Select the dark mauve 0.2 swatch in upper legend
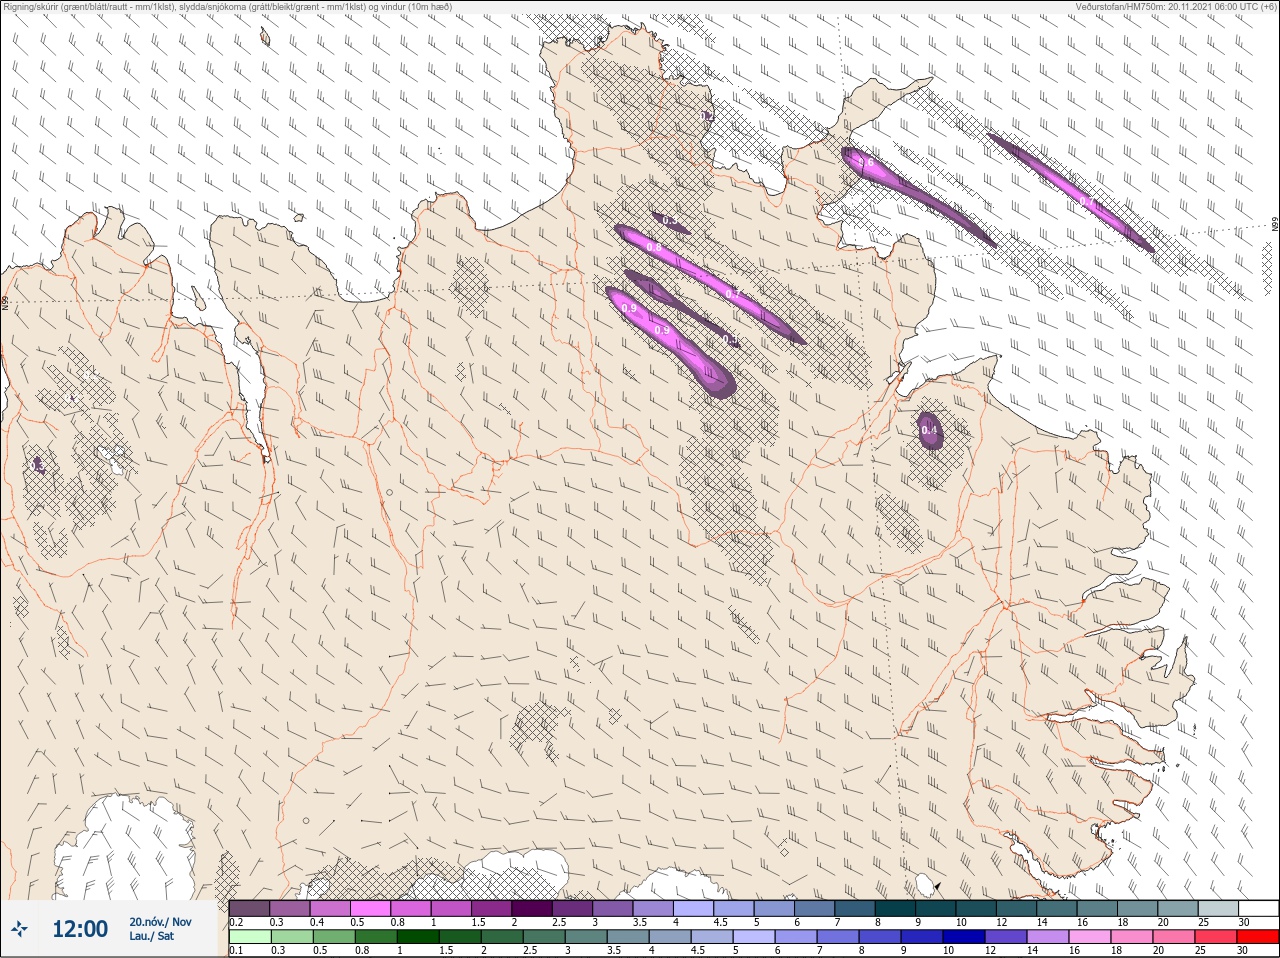Screen dimensions: 1280x958 click(x=249, y=908)
